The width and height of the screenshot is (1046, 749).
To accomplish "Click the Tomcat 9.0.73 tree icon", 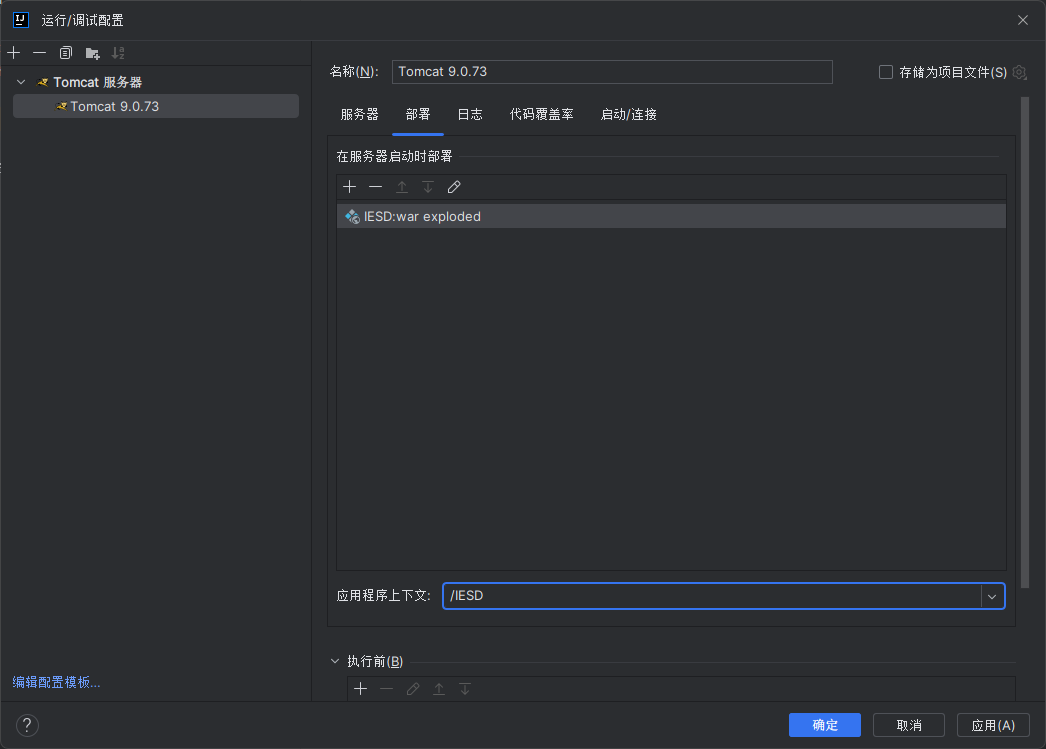I will coord(61,106).
